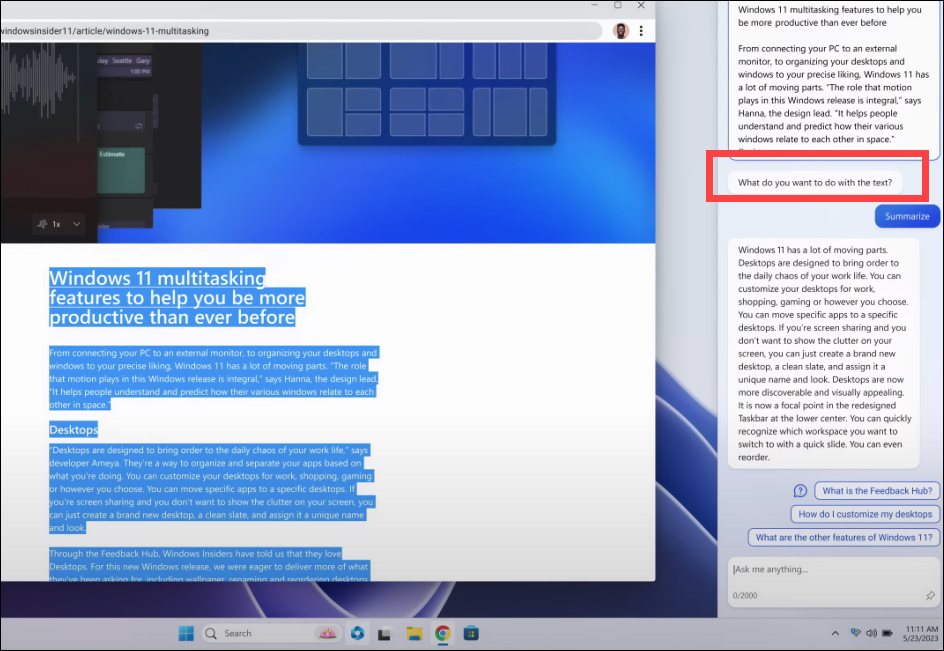
Task: Pick 'What are the other features of Windows 11?'
Action: coord(844,537)
